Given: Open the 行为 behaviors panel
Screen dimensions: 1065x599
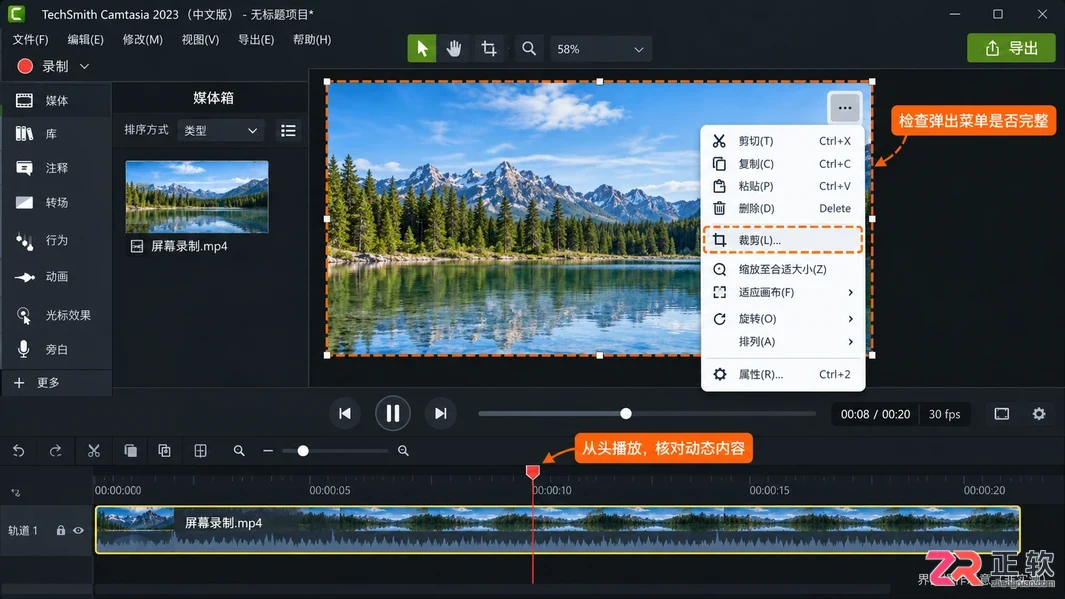Looking at the screenshot, I should click(56, 240).
